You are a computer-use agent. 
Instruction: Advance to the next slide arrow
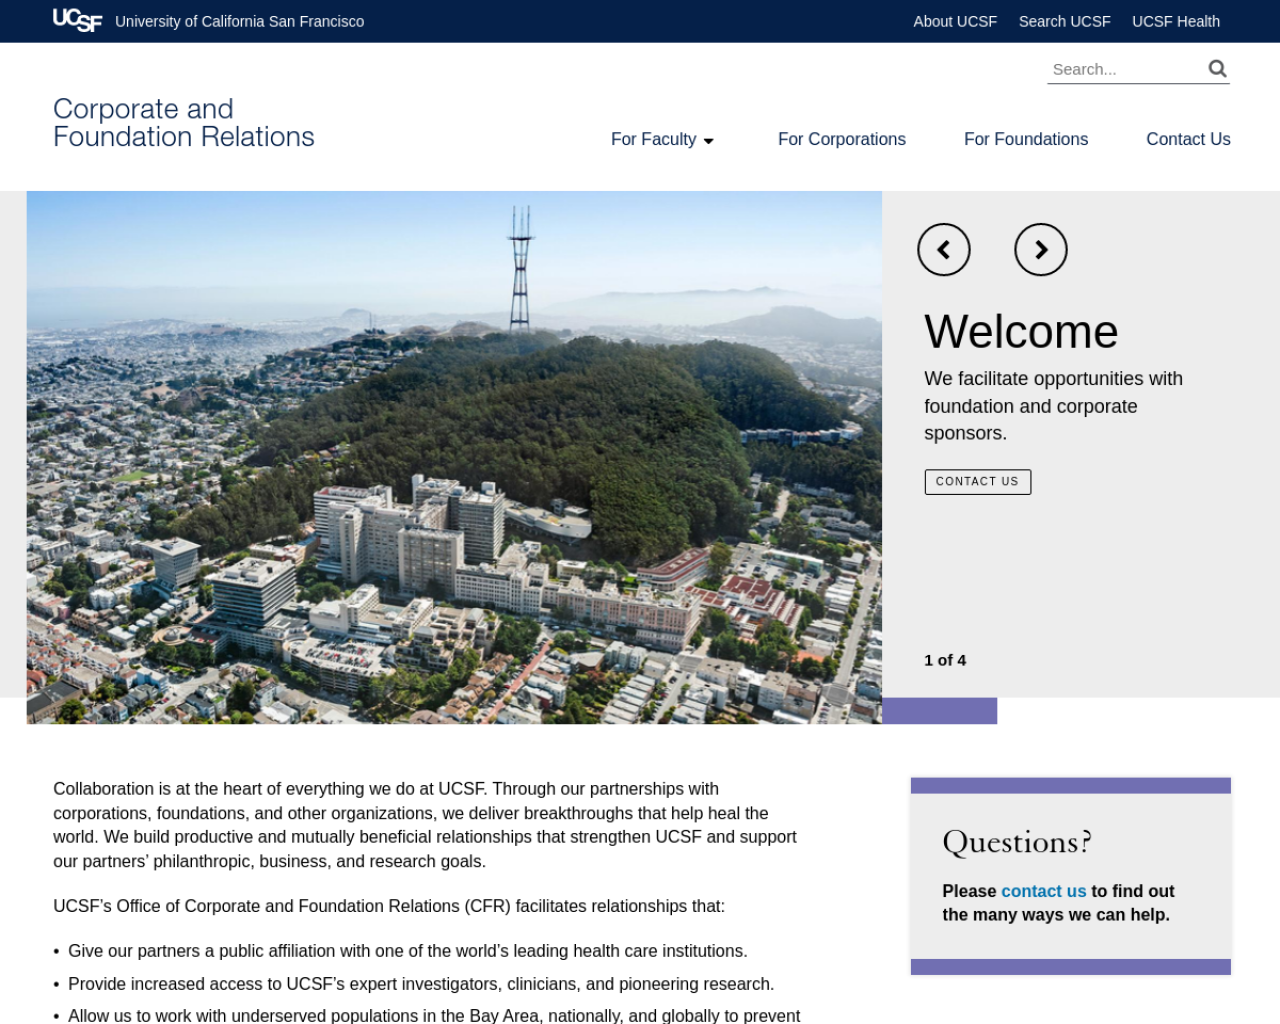pyautogui.click(x=1040, y=249)
